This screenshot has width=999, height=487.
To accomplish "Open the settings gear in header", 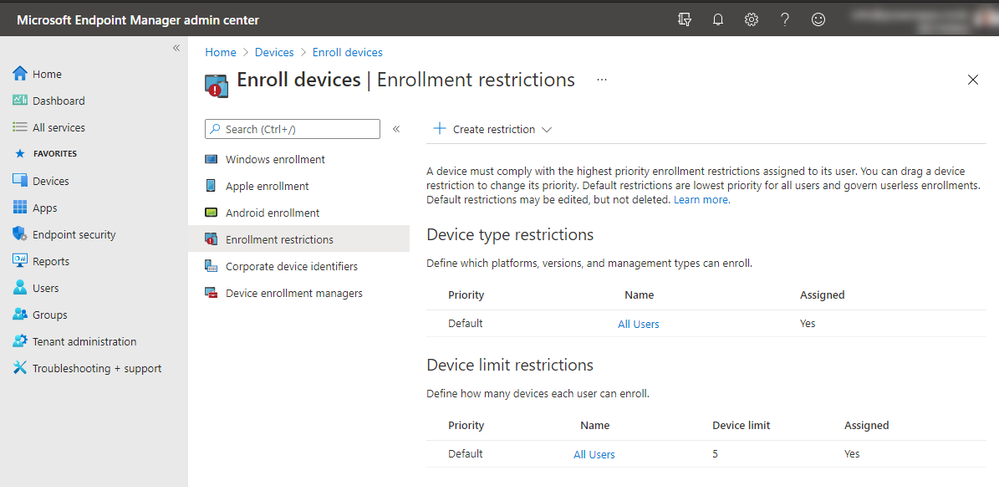I will coord(751,20).
